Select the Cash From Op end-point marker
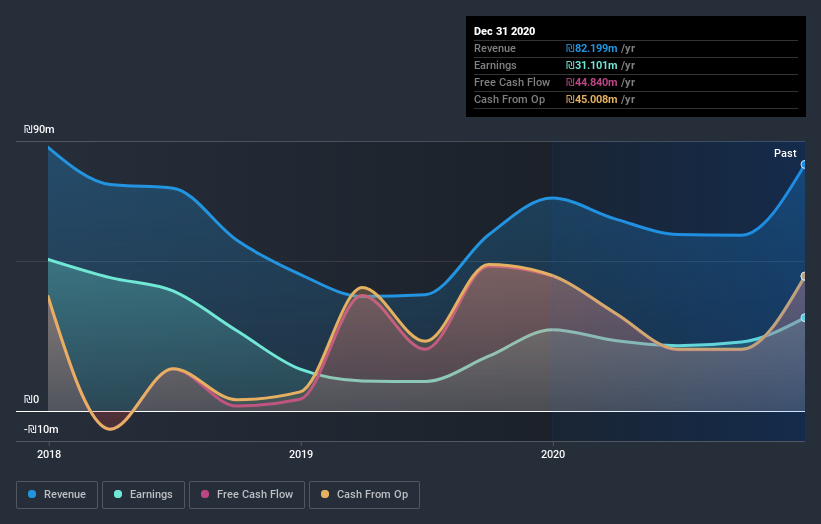The image size is (821, 524). tap(804, 276)
